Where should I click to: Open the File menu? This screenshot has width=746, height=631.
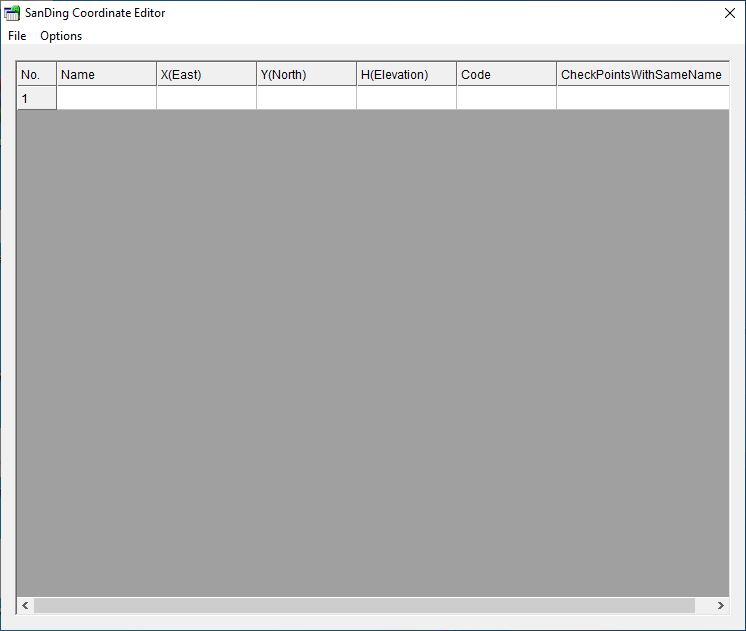click(x=17, y=36)
